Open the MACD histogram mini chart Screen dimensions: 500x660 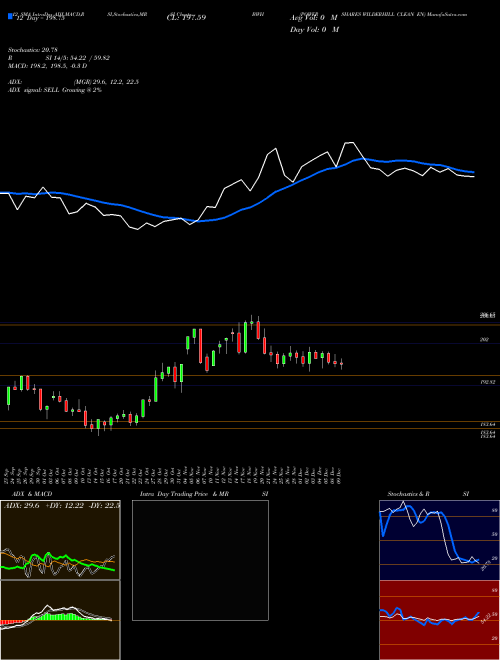pos(60,620)
